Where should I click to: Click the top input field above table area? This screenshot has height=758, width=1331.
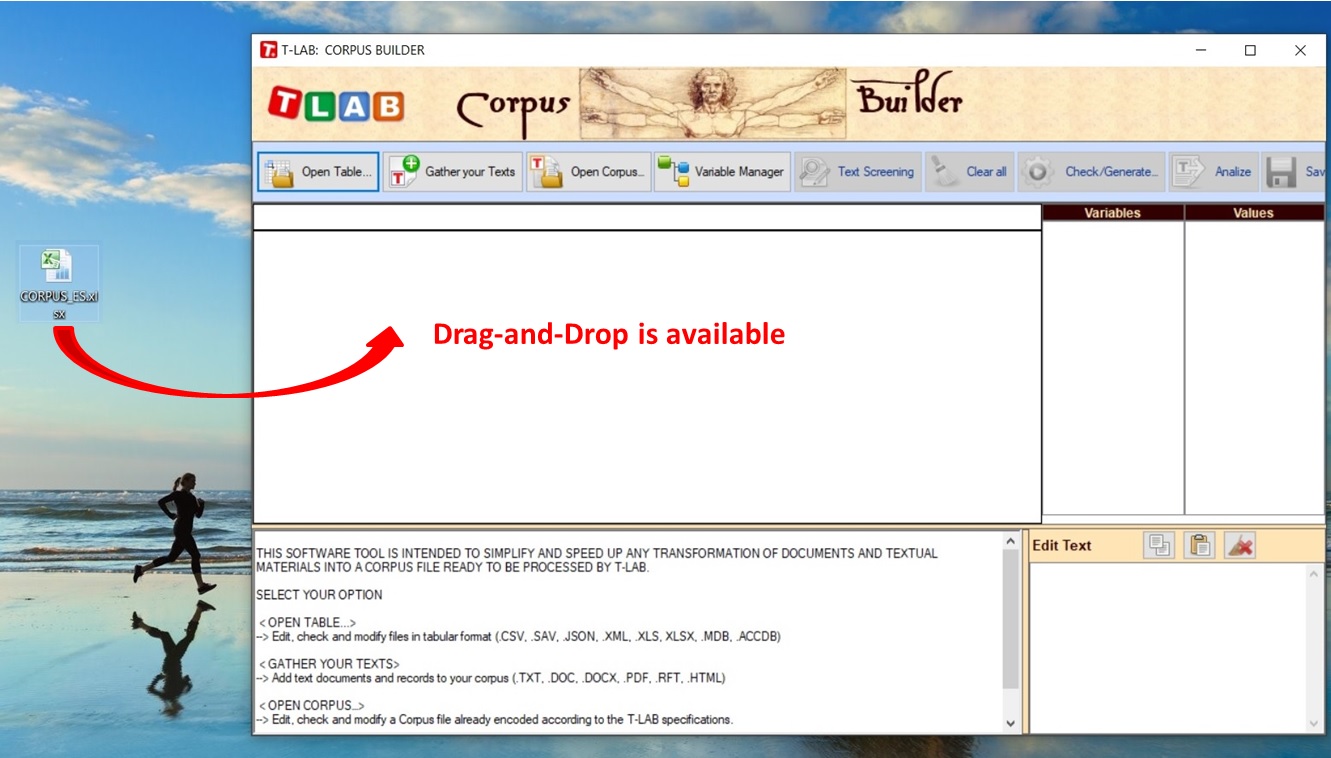(x=647, y=217)
